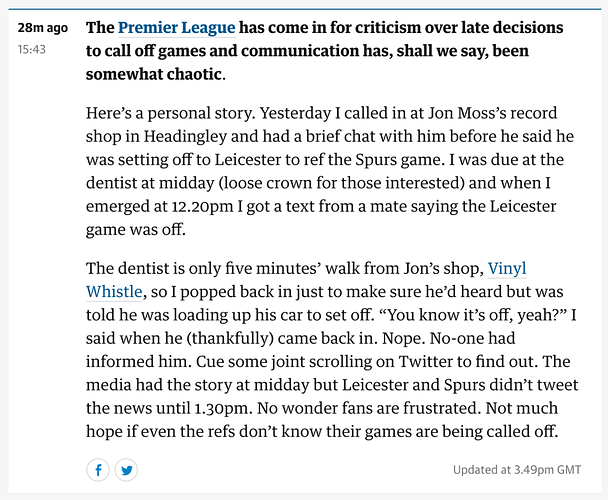Click the "Updated at 3.49pm GMT" note
The image size is (608, 500).
(x=516, y=470)
